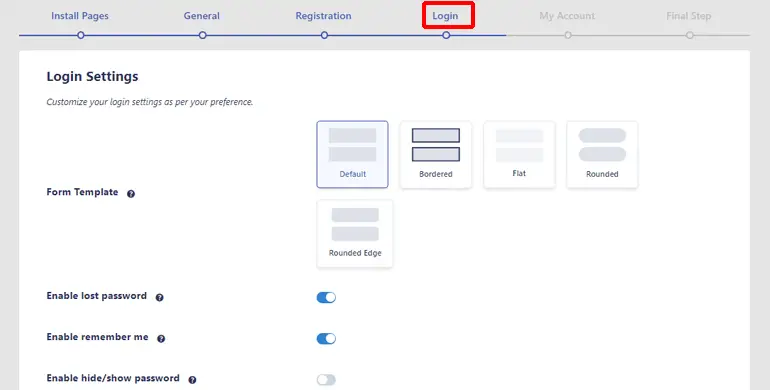Choose the Bordered form template
The width and height of the screenshot is (770, 390).
(436, 154)
